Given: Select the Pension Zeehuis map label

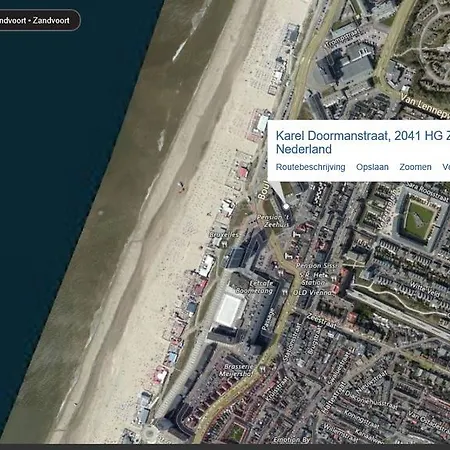Looking at the screenshot, I should coord(272,221).
